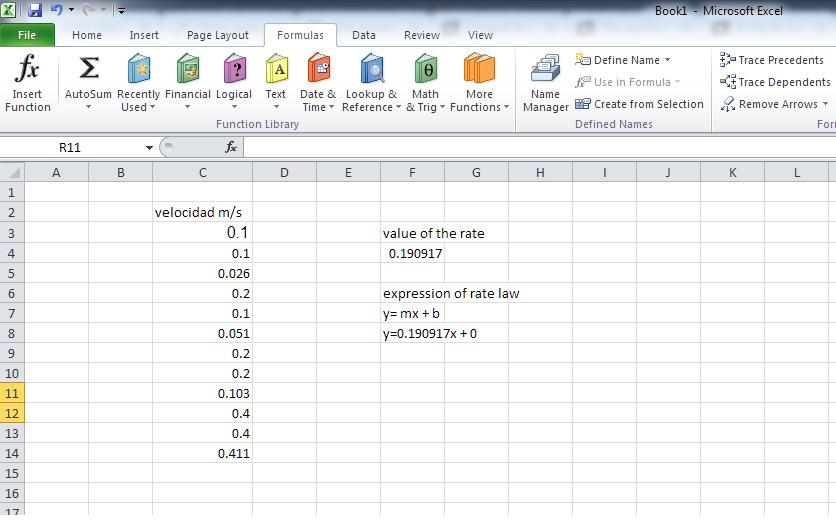Expand Math & Trig dropdown arrow
Viewport: 836px width, 530px height.
click(x=442, y=107)
